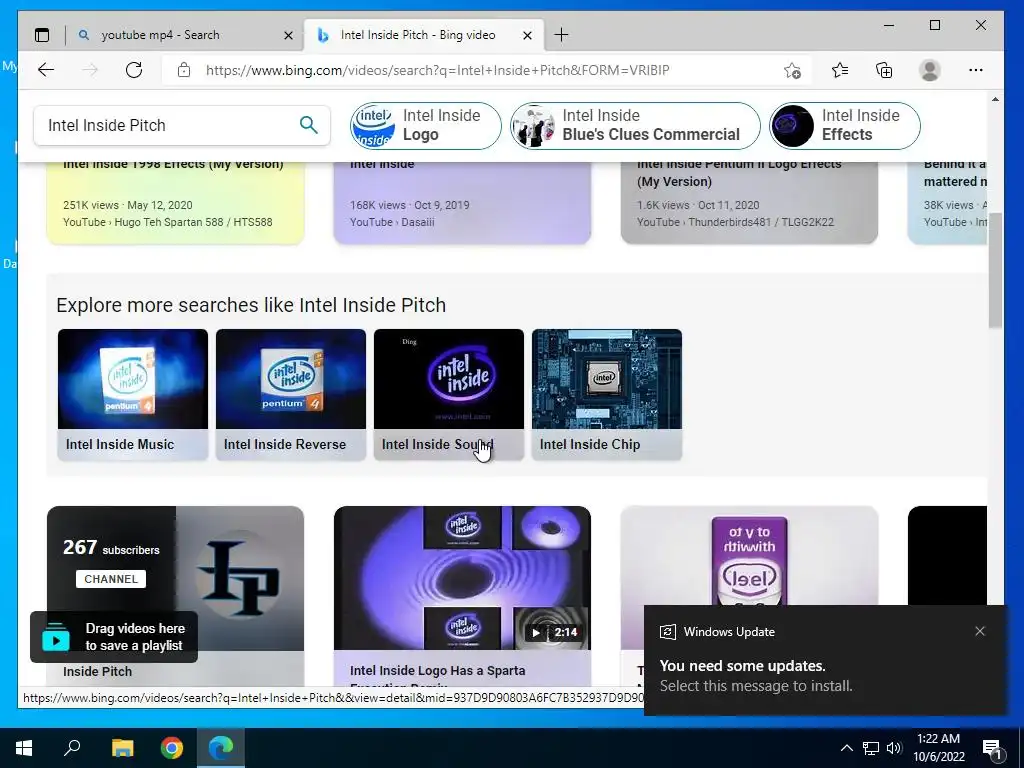Screen dimensions: 1024x768
Task: Click the playlist play icon
Action: point(56,638)
